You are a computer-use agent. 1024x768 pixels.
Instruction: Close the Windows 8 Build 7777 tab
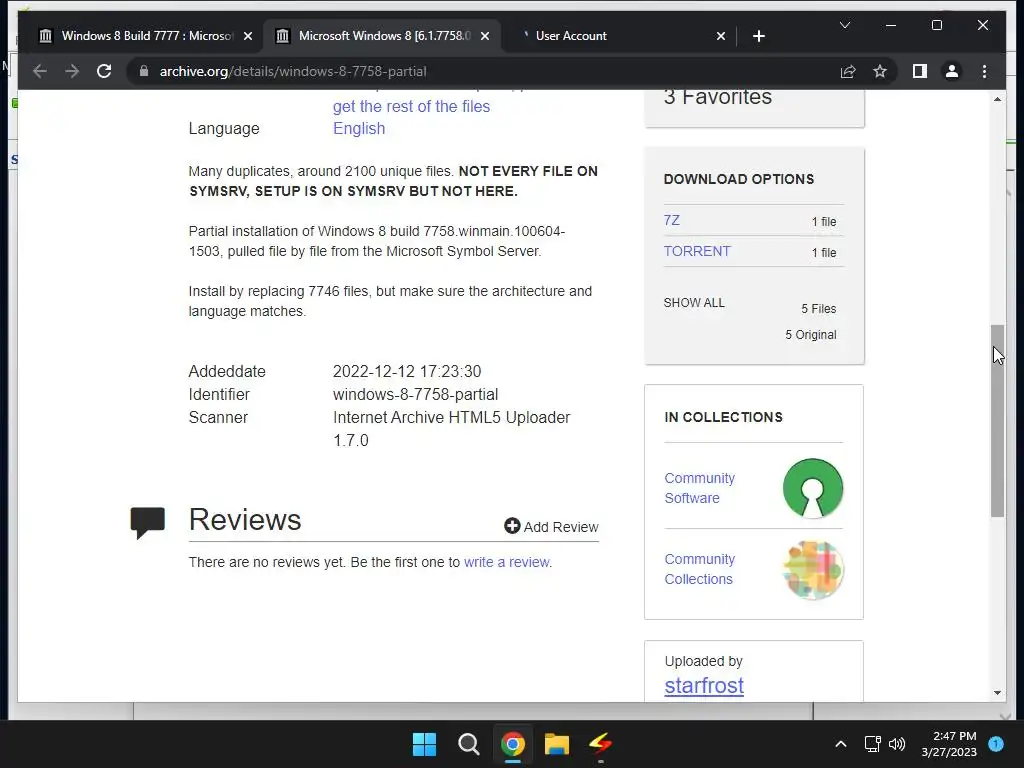click(248, 36)
